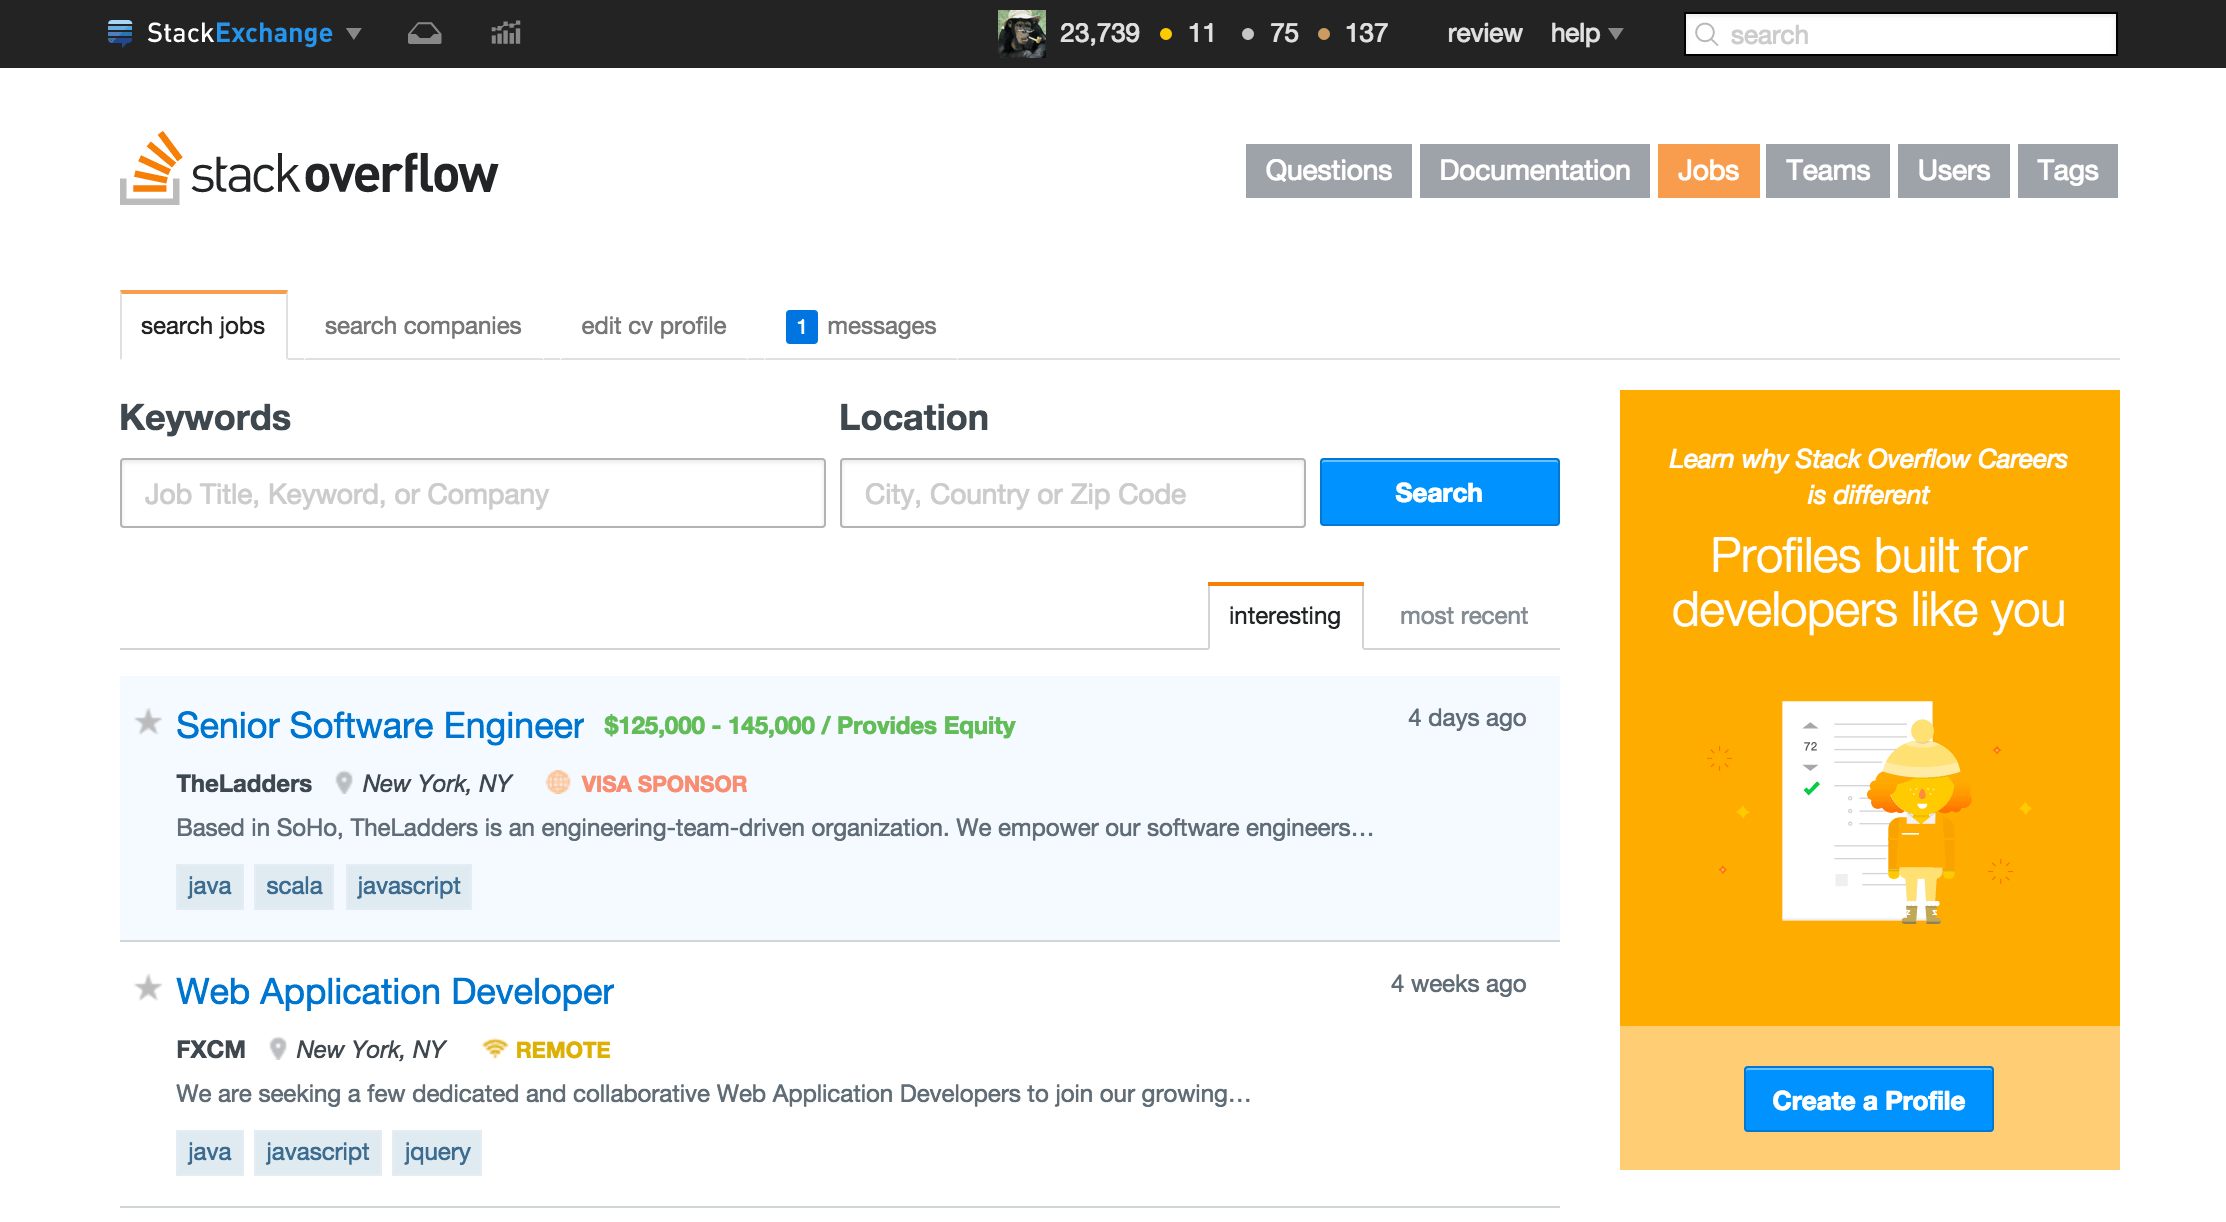View achievements via the bar chart icon
This screenshot has height=1222, width=2226.
coord(505,32)
